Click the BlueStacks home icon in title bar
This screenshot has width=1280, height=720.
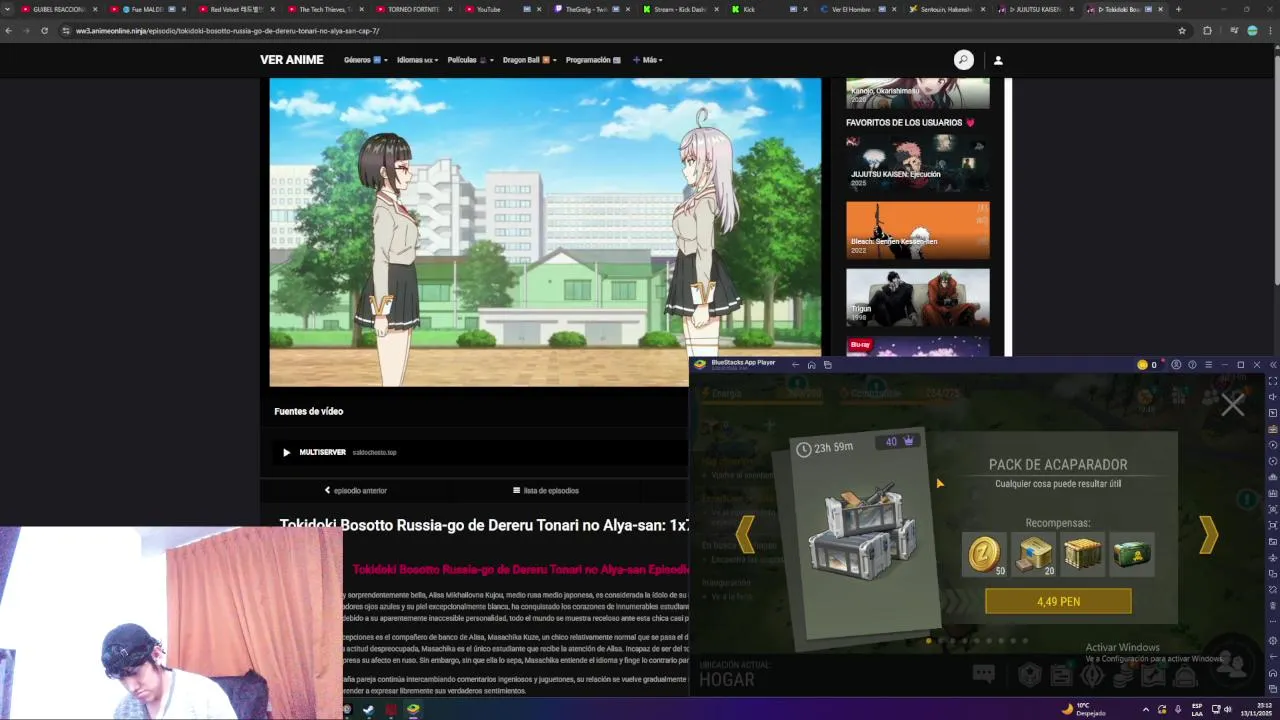click(811, 365)
